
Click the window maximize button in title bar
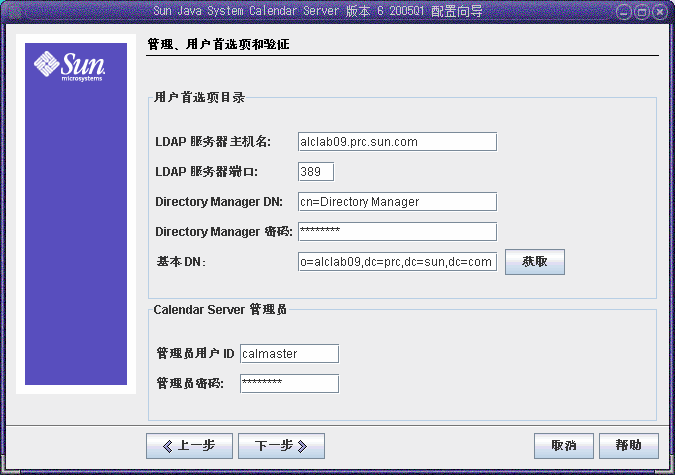[641, 12]
